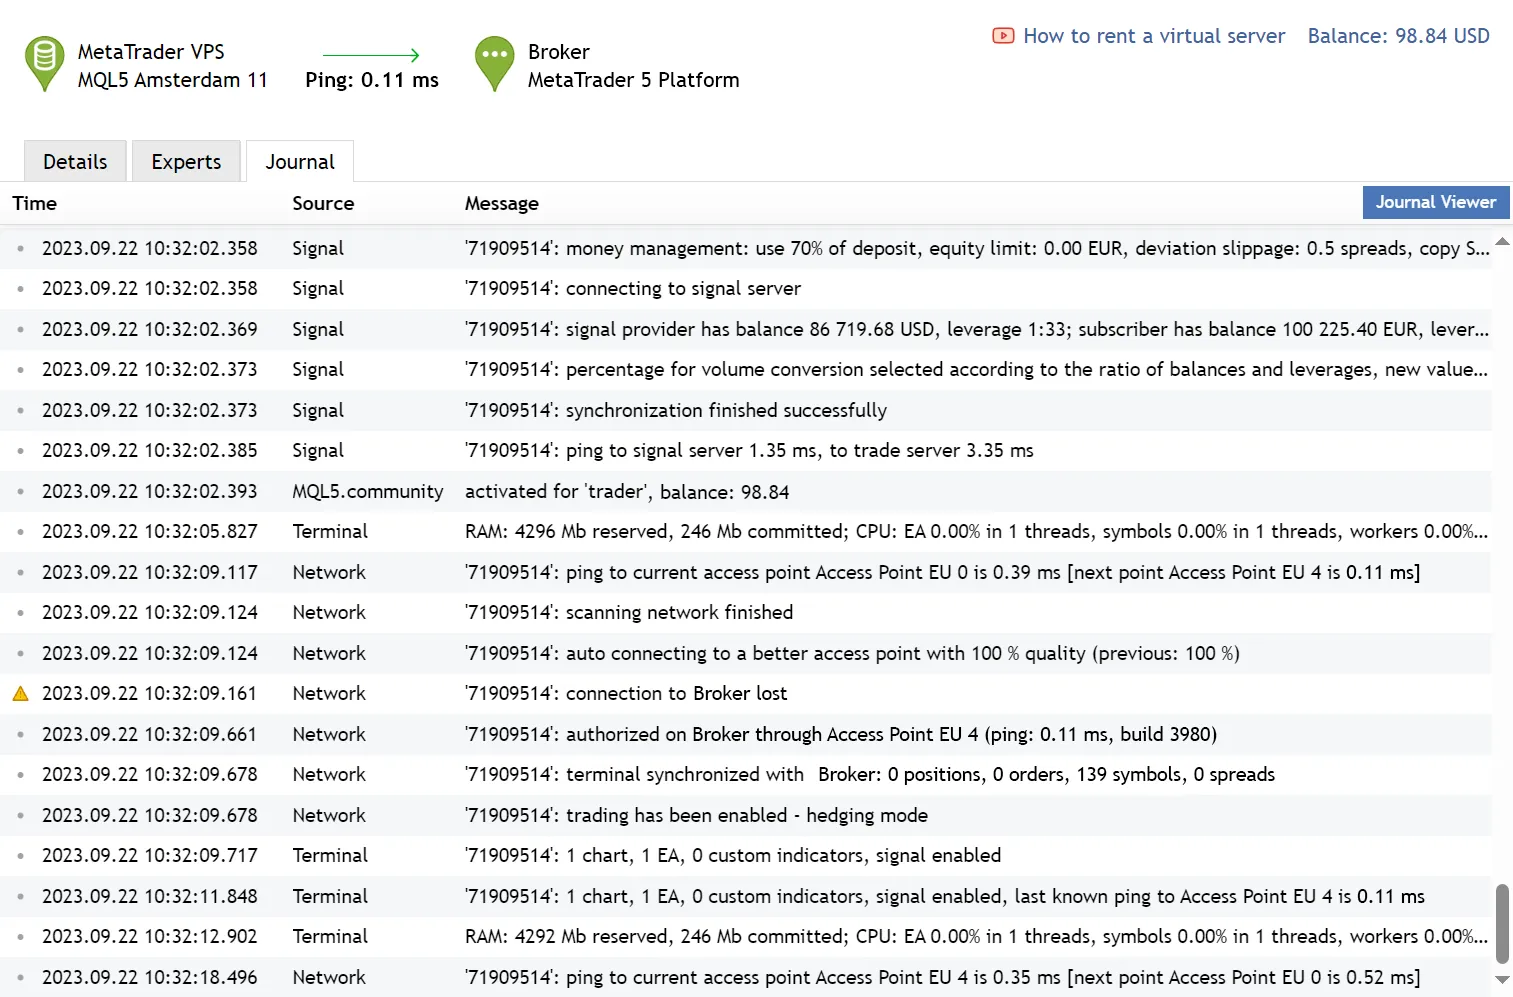Select the connecting to signal server row
The height and width of the screenshot is (997, 1513).
tap(746, 288)
